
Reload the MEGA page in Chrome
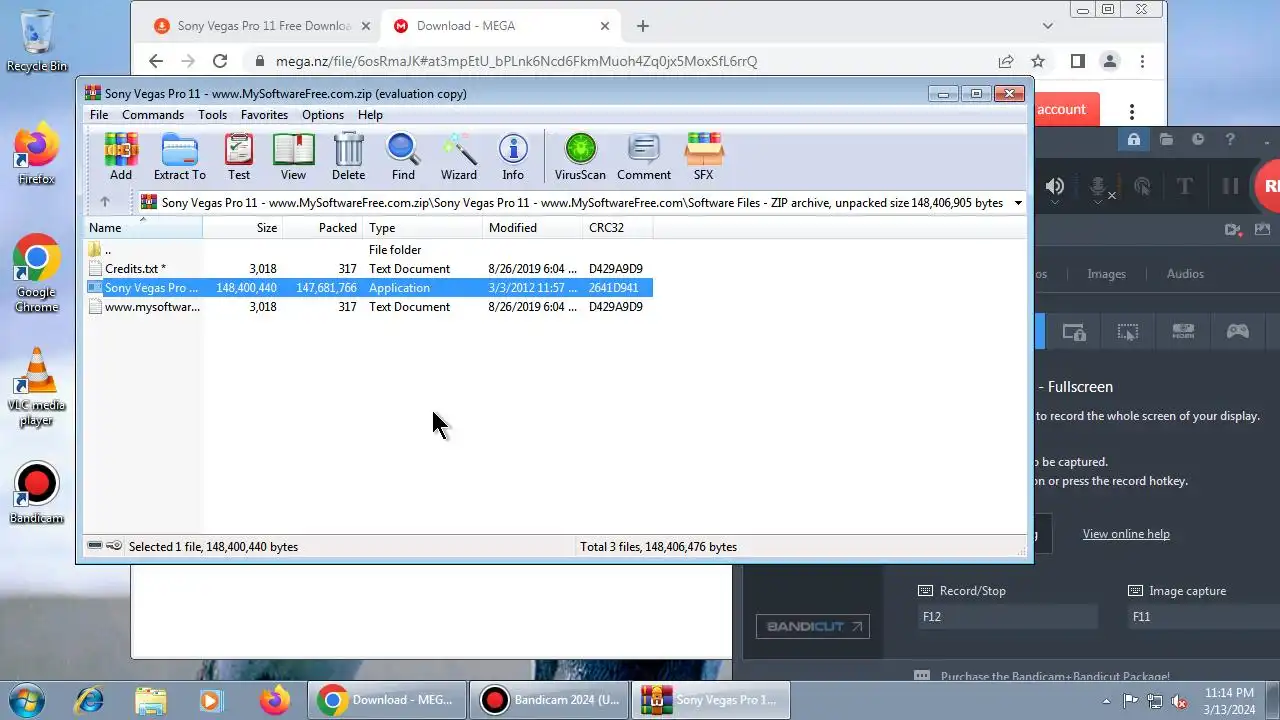[x=220, y=61]
